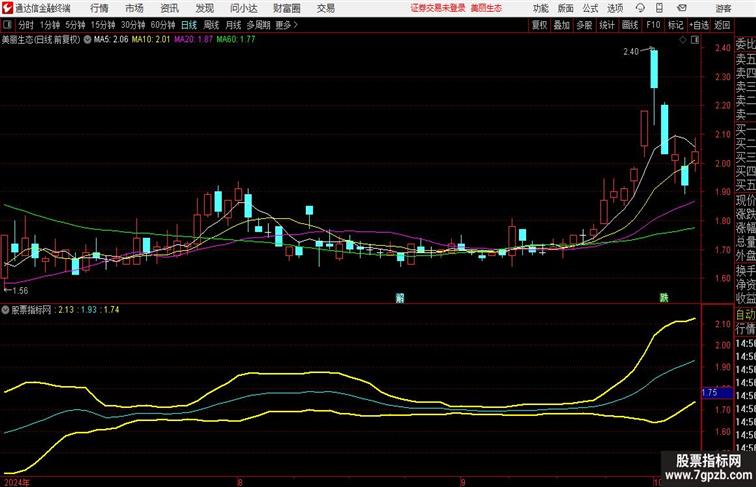Open the 选项 menu
Screen dimensions: 756x487
click(x=615, y=8)
